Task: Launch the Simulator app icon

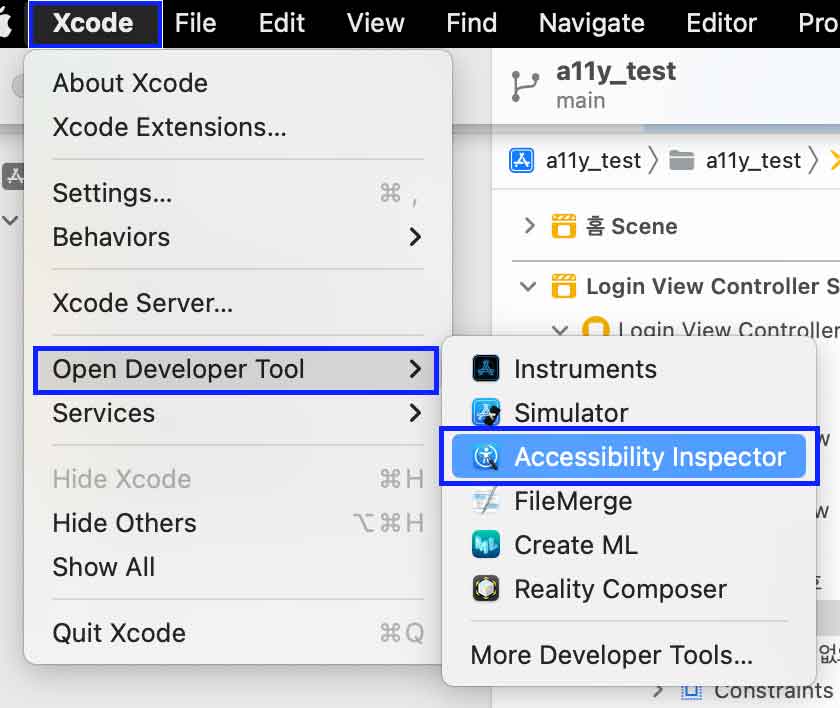Action: click(x=486, y=413)
